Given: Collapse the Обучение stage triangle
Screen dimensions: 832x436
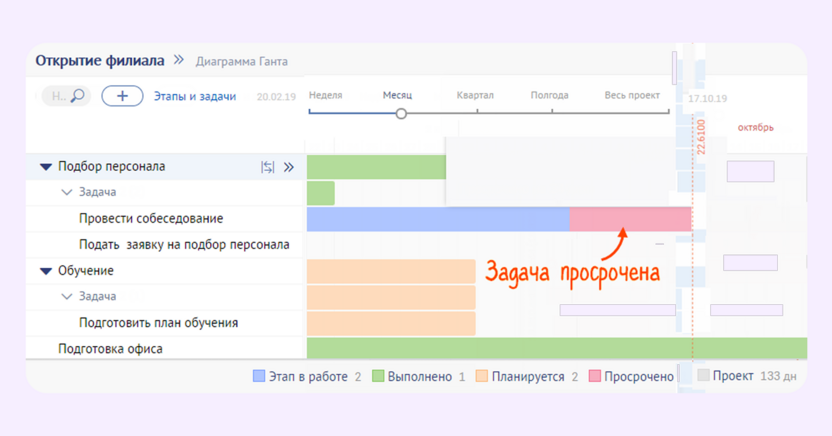Looking at the screenshot, I should (x=46, y=271).
